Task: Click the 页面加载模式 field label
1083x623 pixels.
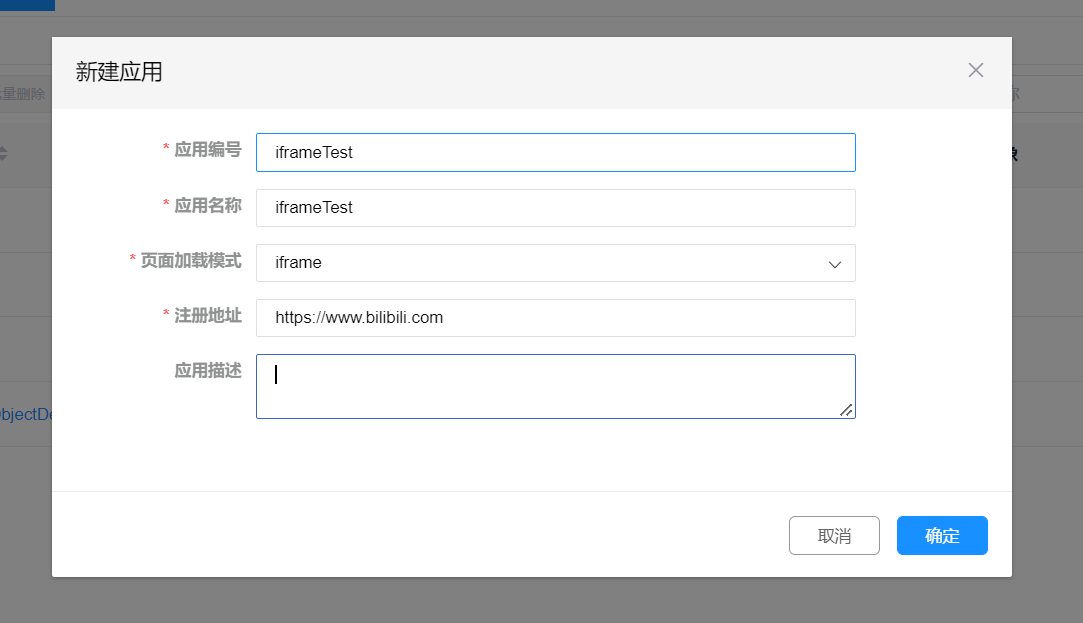Action: 190,260
